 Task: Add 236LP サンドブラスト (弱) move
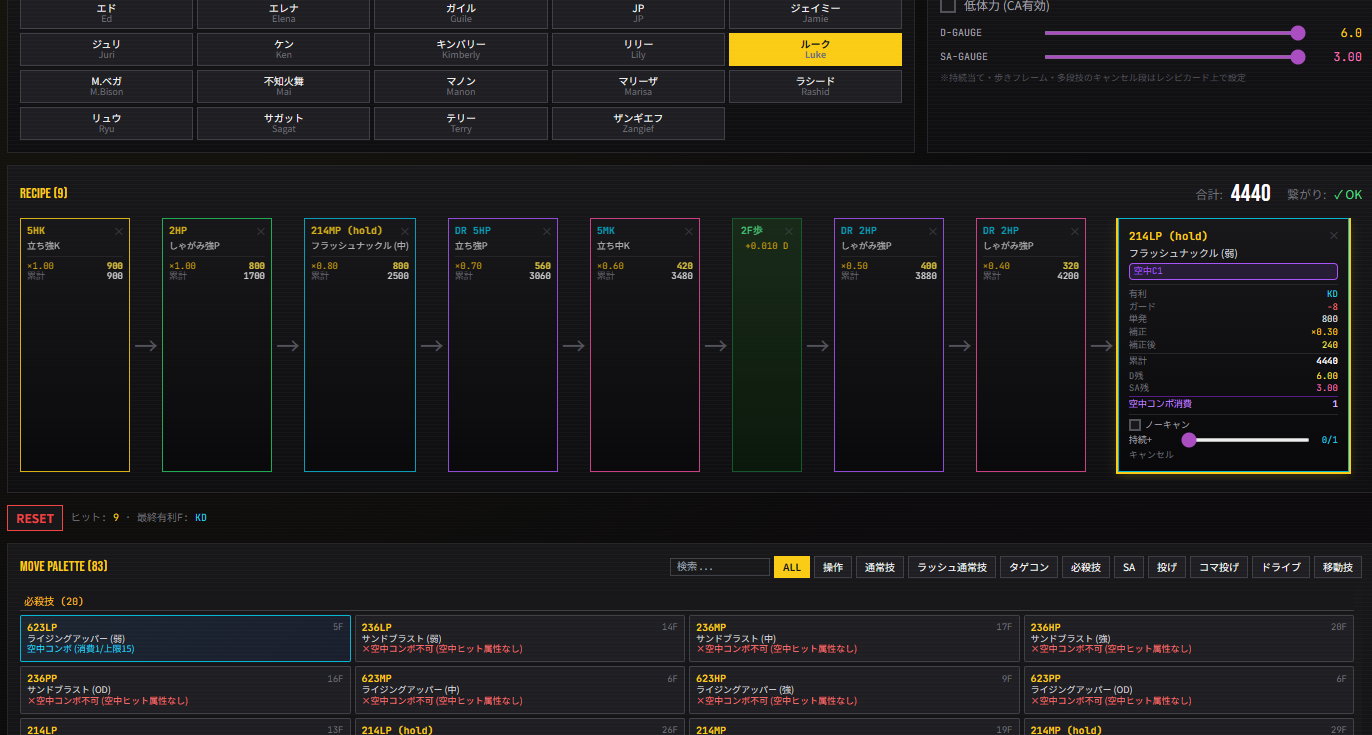[520, 638]
